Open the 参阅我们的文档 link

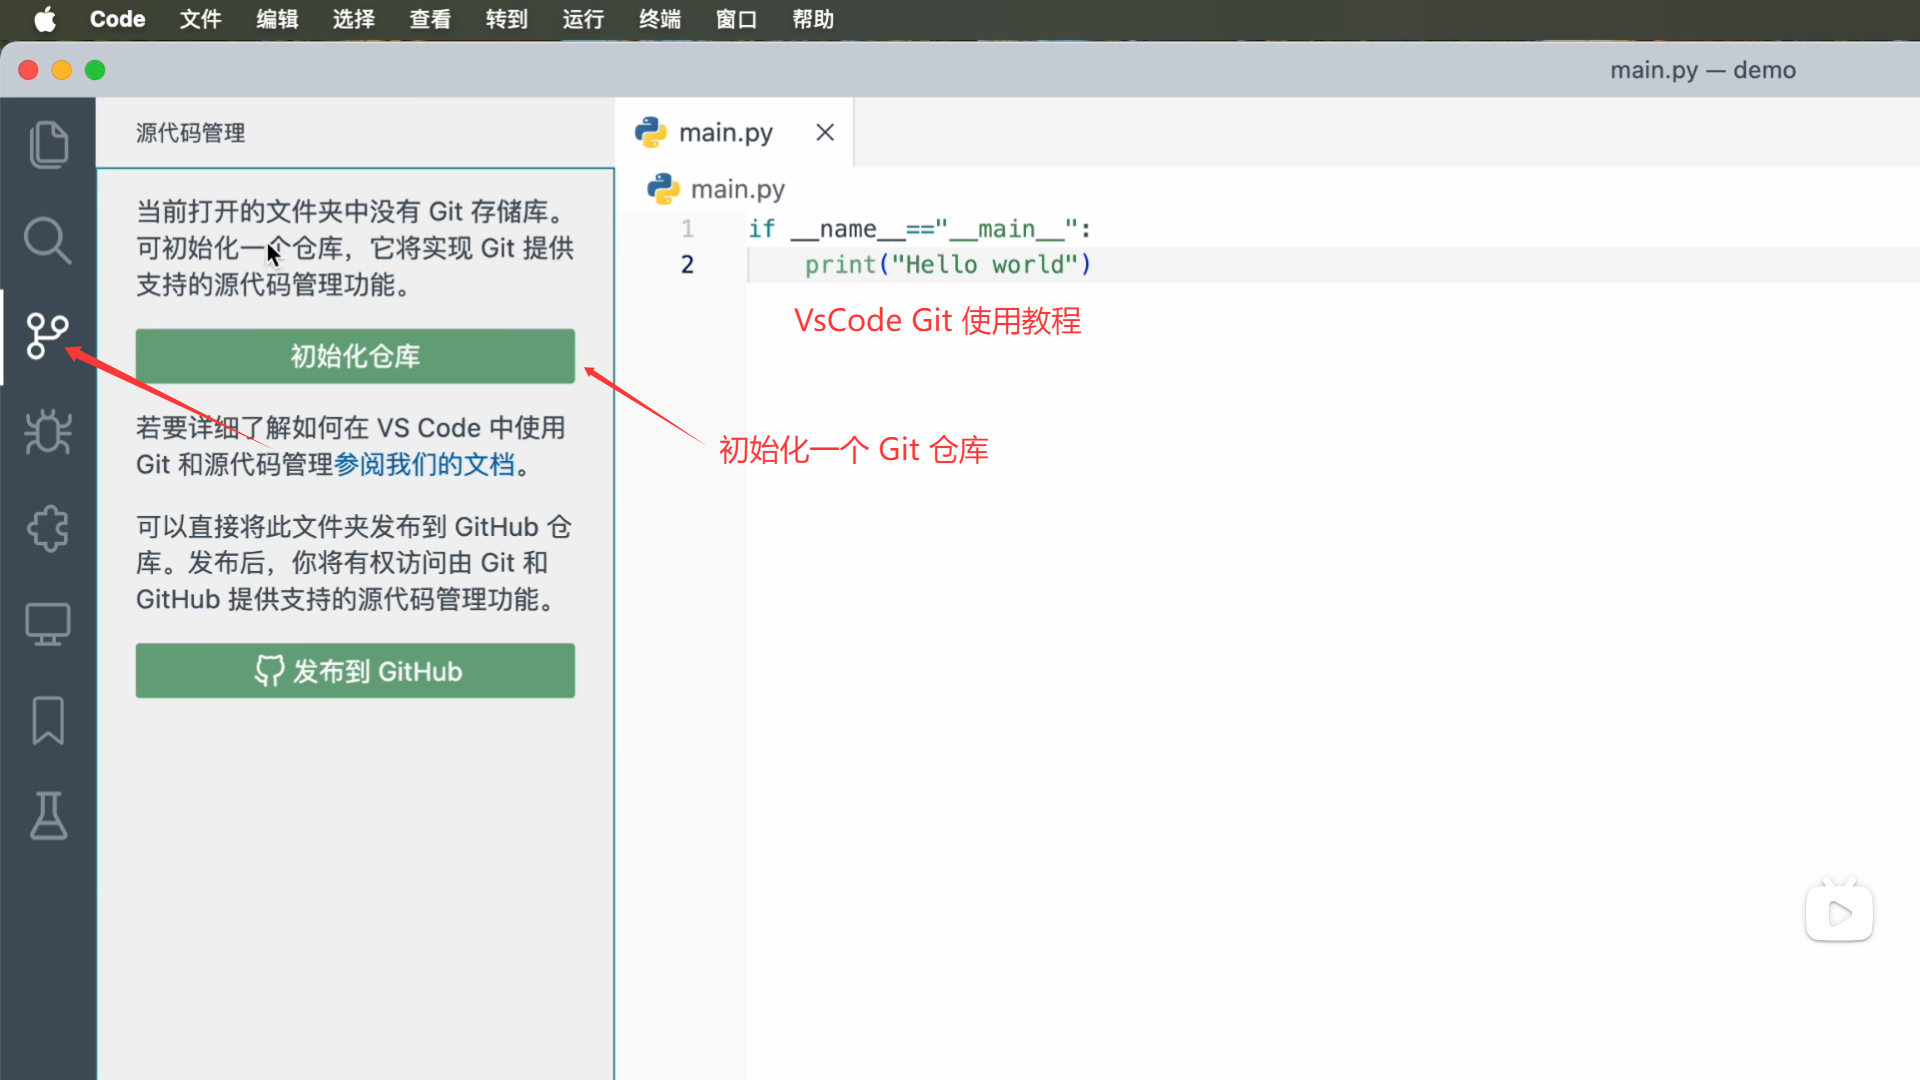coord(424,465)
